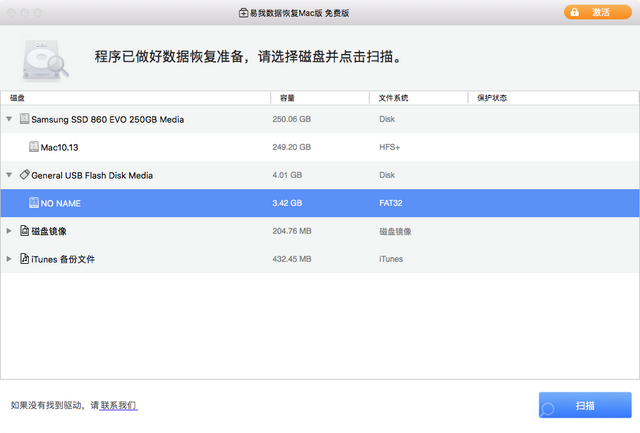Click the 激活 activate button

pyautogui.click(x=598, y=12)
